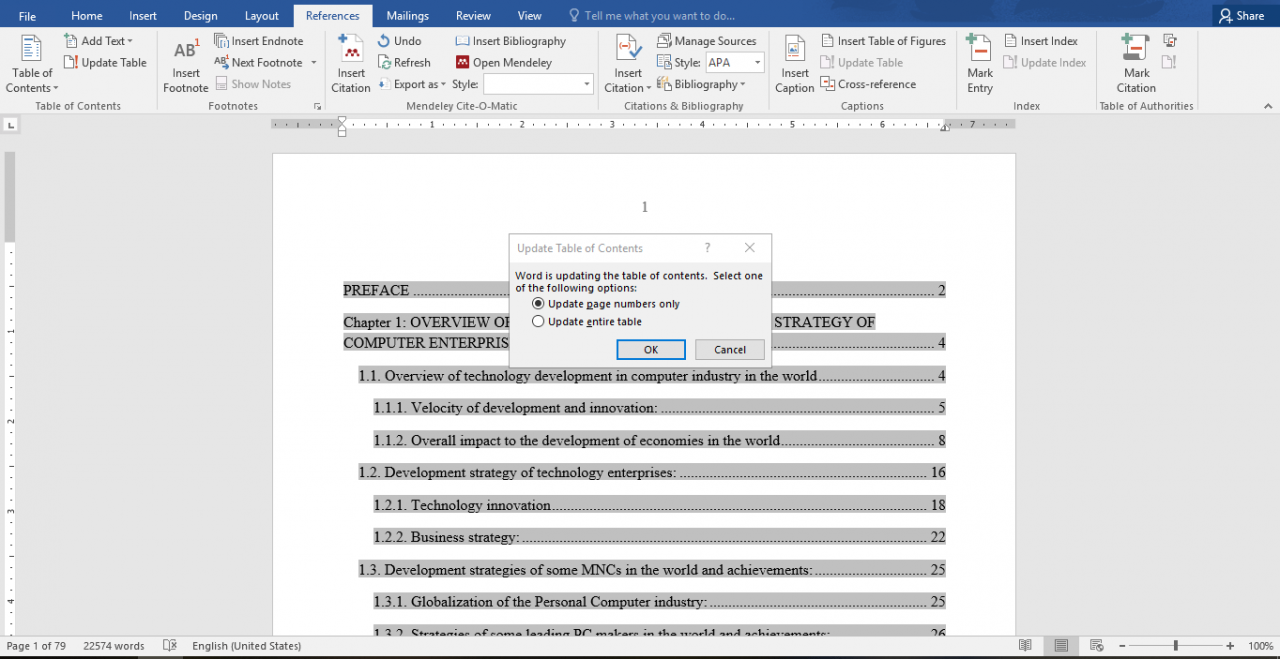
Task: Click the 1.2.2. Business strategy entry
Action: pyautogui.click(x=660, y=537)
